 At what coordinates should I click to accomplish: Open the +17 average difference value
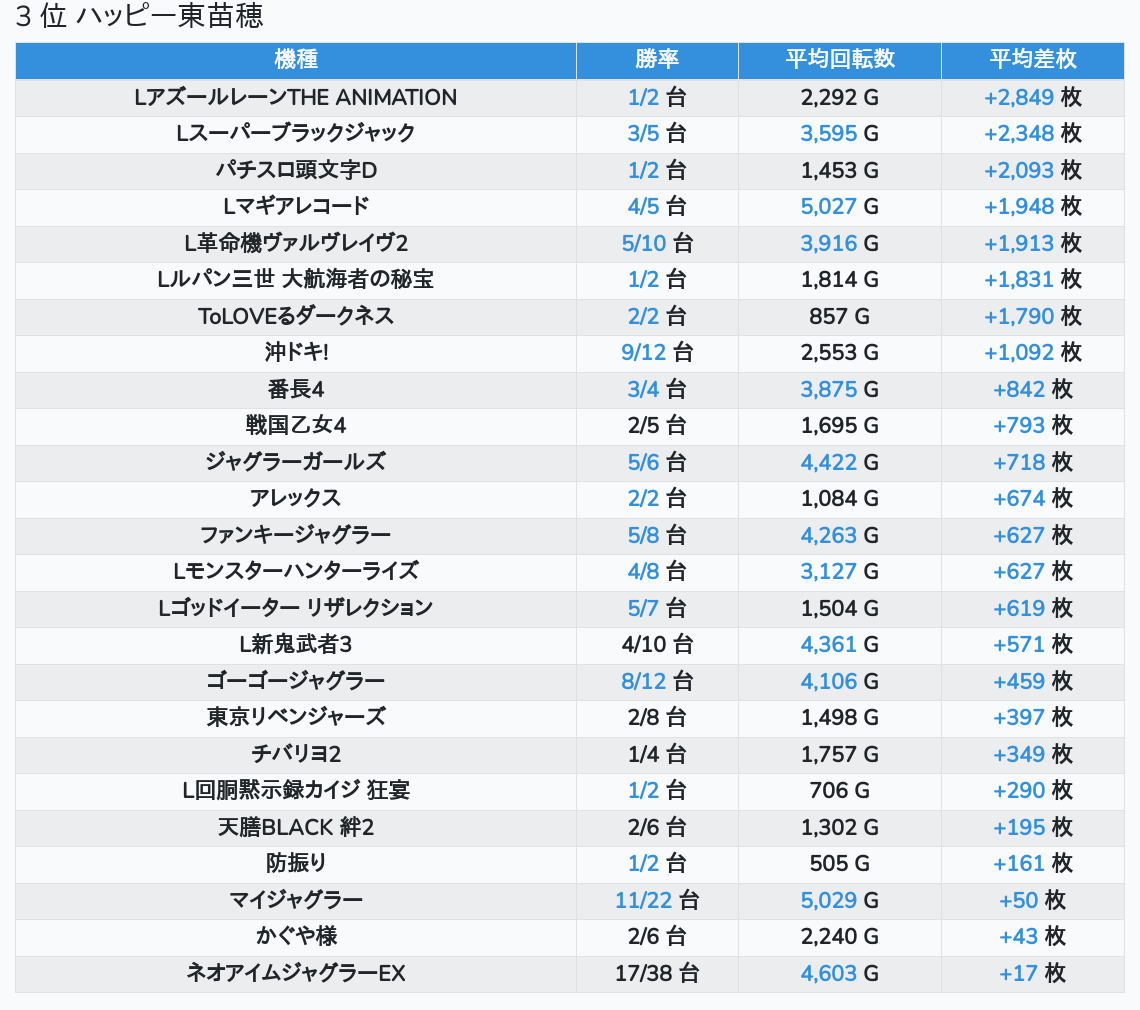click(1017, 973)
